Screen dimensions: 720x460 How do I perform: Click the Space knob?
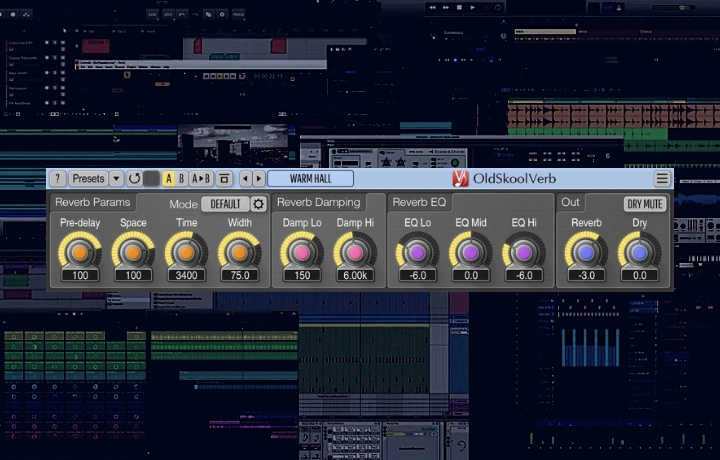(133, 252)
